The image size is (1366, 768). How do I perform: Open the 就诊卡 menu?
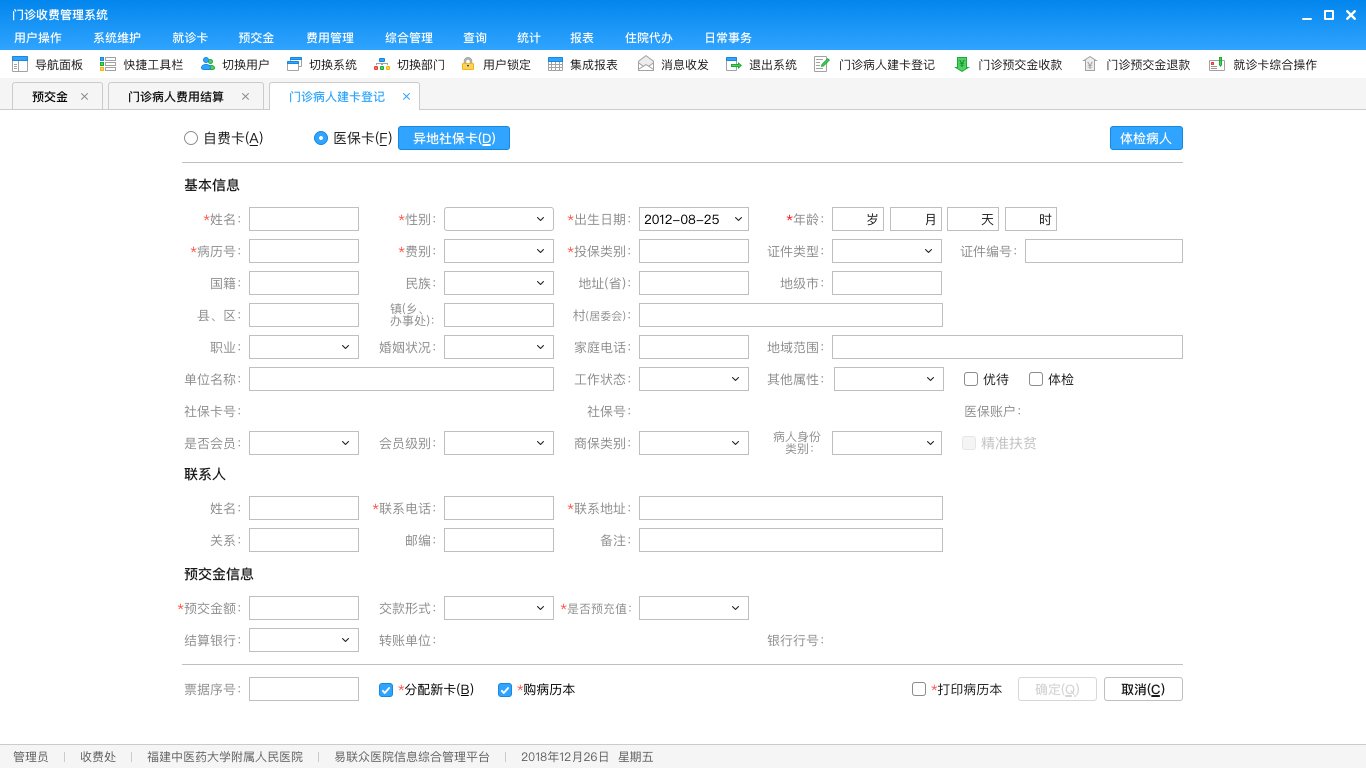(x=190, y=38)
